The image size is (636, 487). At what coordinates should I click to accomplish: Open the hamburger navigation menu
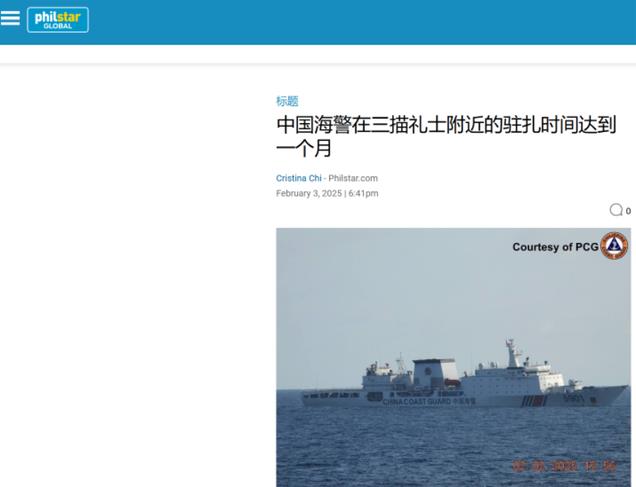[10, 19]
